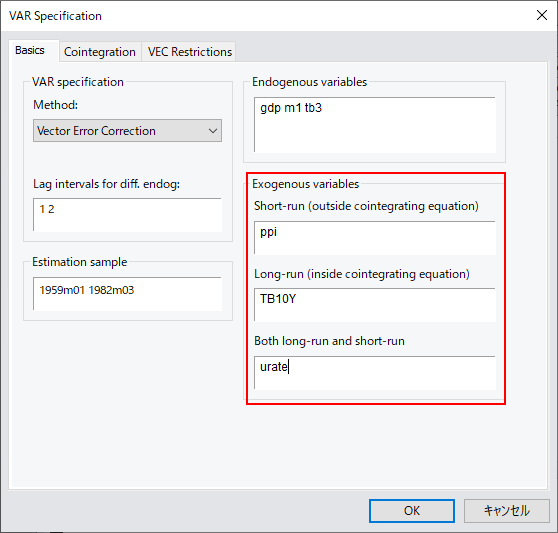This screenshot has width=558, height=533.
Task: Click the 'Exogenous variables' group label
Action: 306,184
